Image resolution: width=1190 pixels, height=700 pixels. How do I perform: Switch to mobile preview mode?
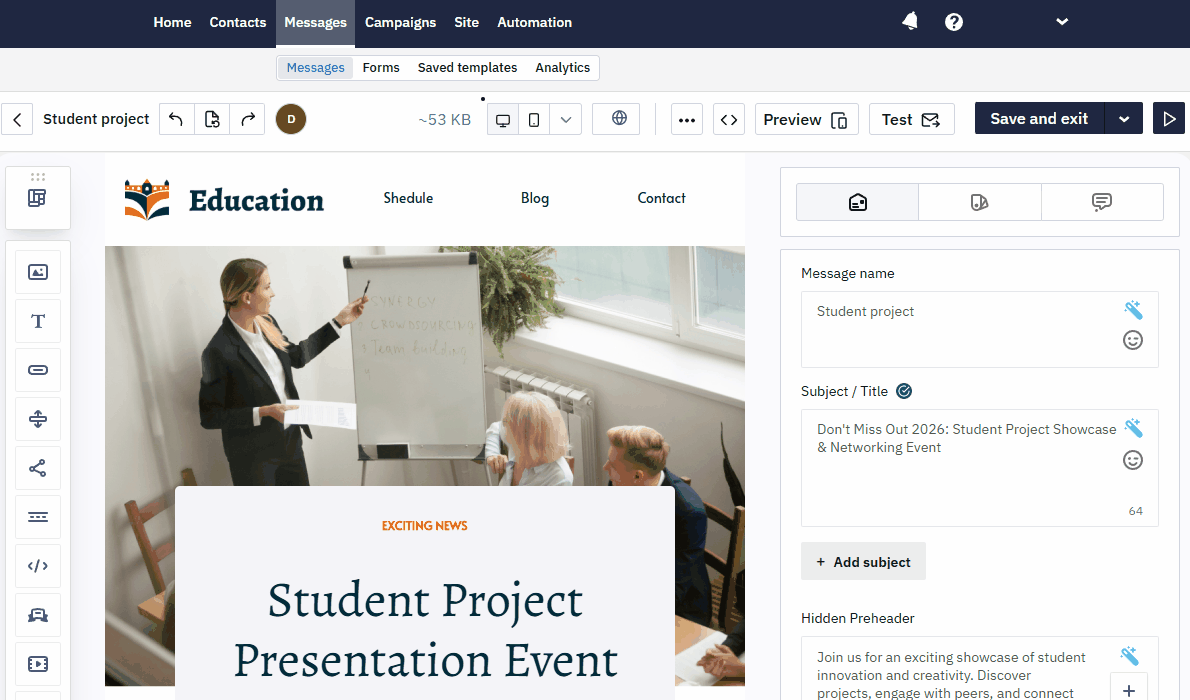pos(534,120)
